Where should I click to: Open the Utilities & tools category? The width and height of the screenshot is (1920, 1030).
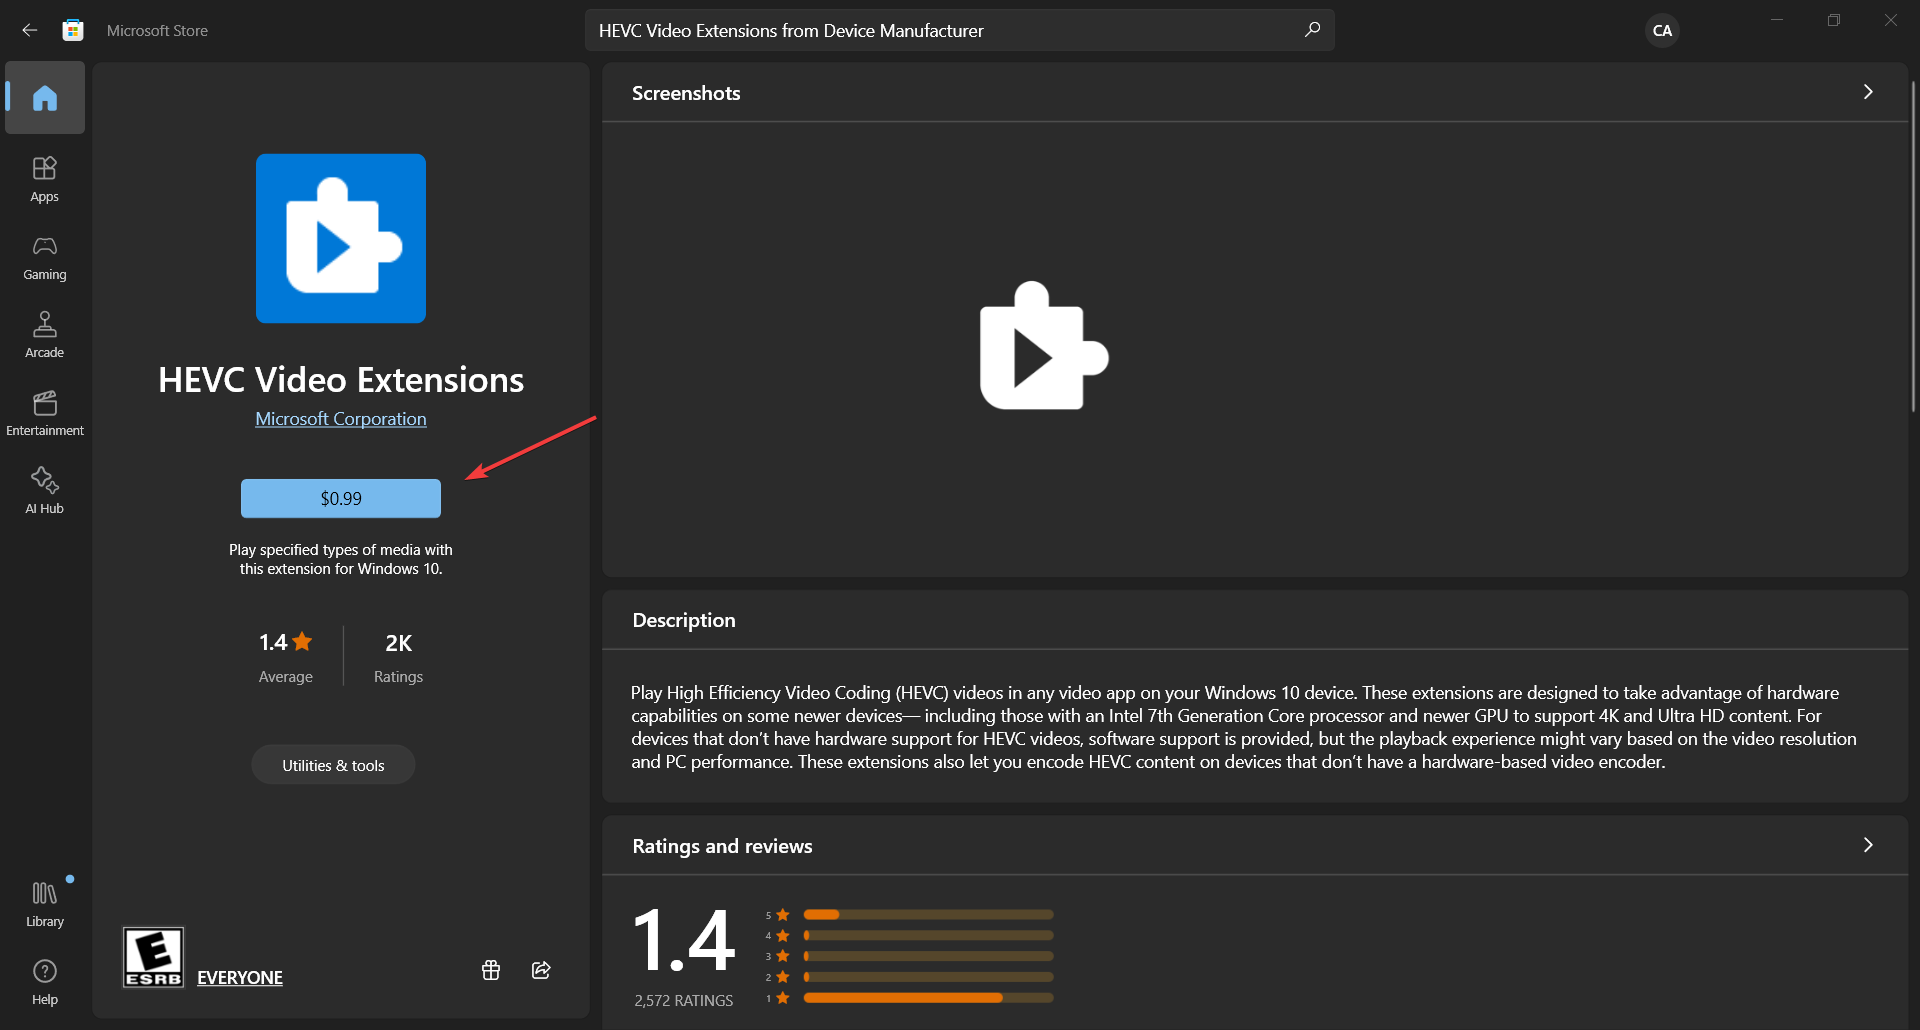[x=333, y=765]
